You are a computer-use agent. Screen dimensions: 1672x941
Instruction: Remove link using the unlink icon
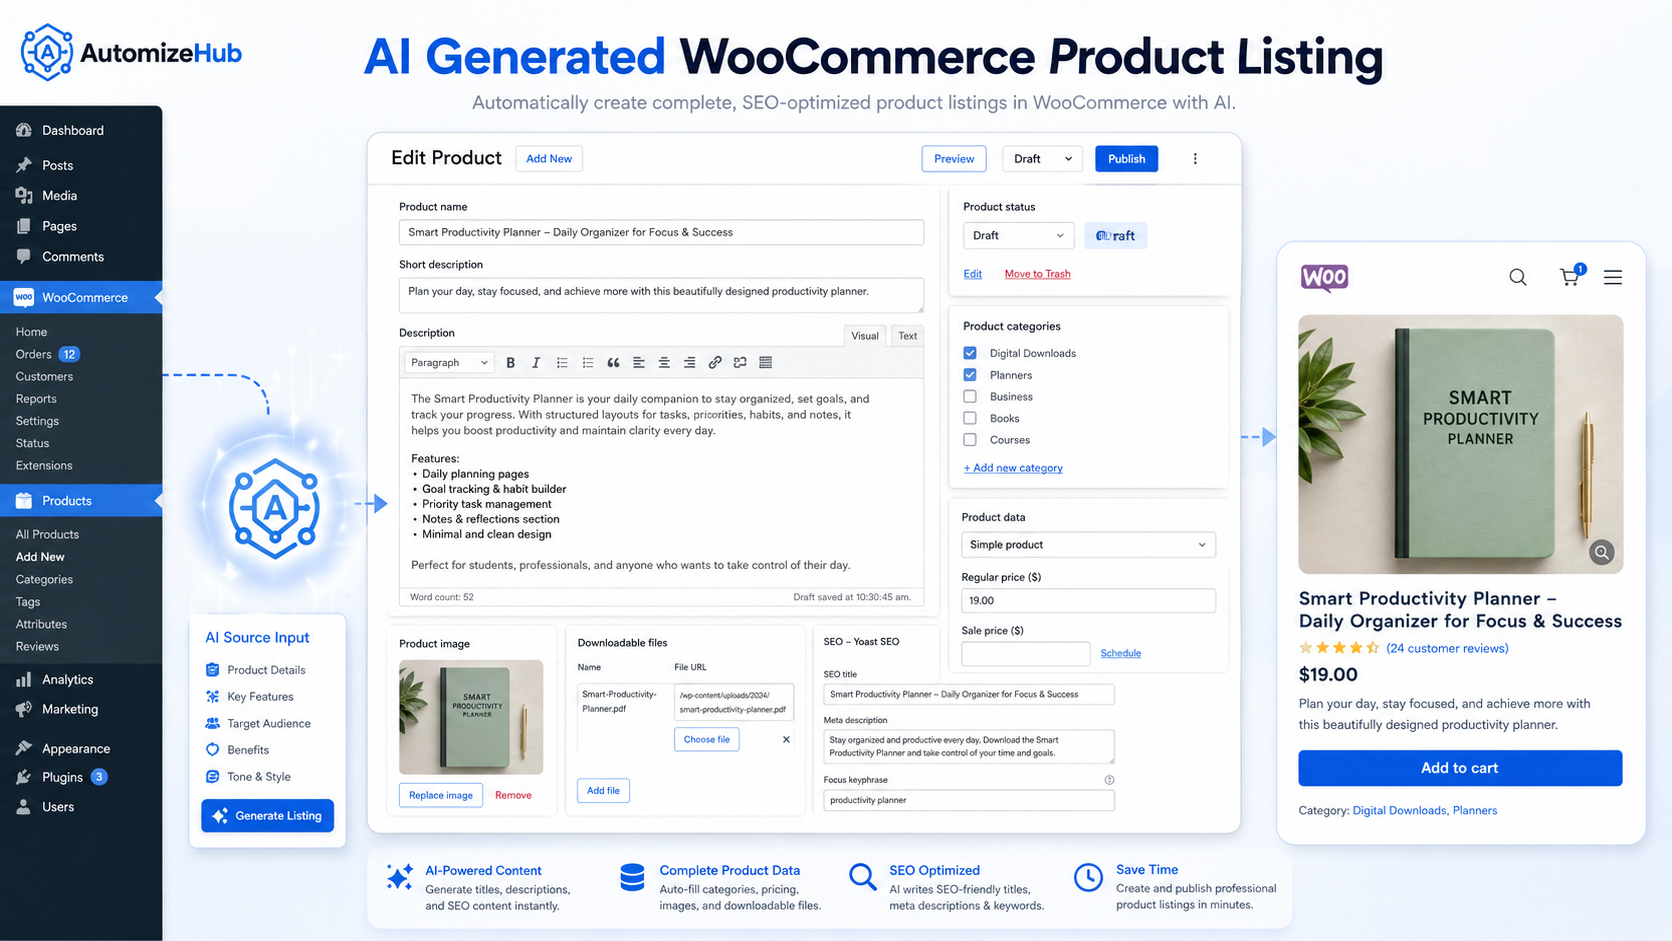click(x=740, y=363)
